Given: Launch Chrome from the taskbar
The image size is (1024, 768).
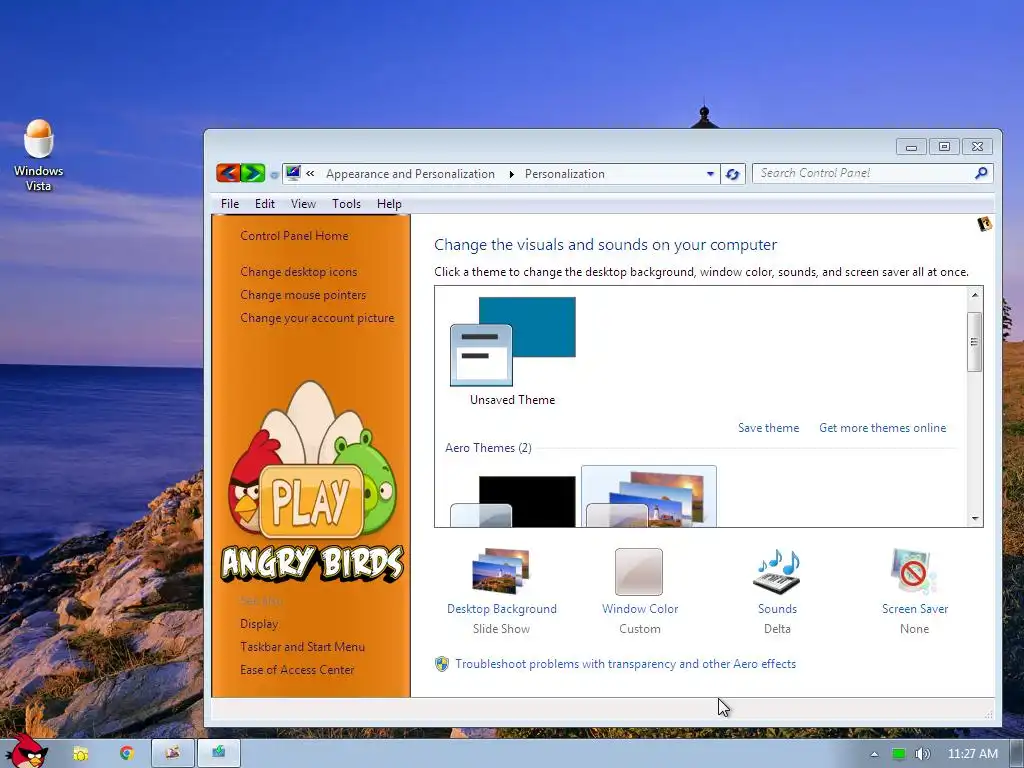Looking at the screenshot, I should (127, 754).
